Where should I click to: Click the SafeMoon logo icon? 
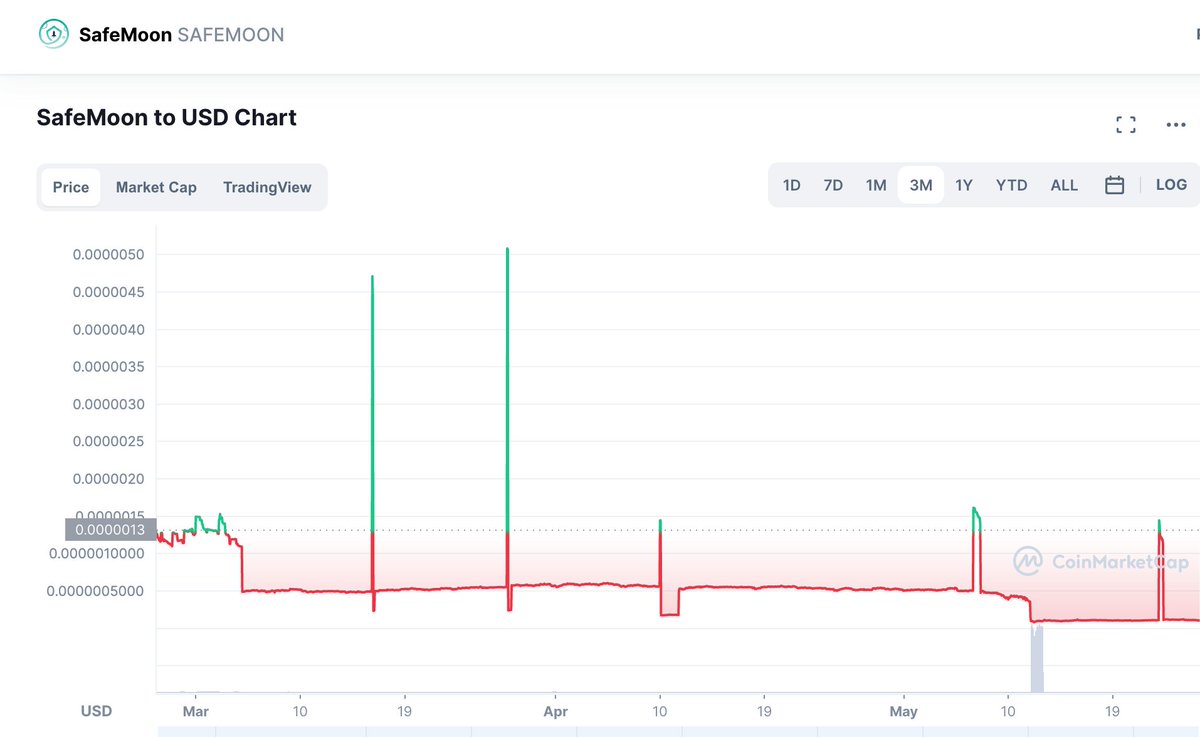(54, 34)
